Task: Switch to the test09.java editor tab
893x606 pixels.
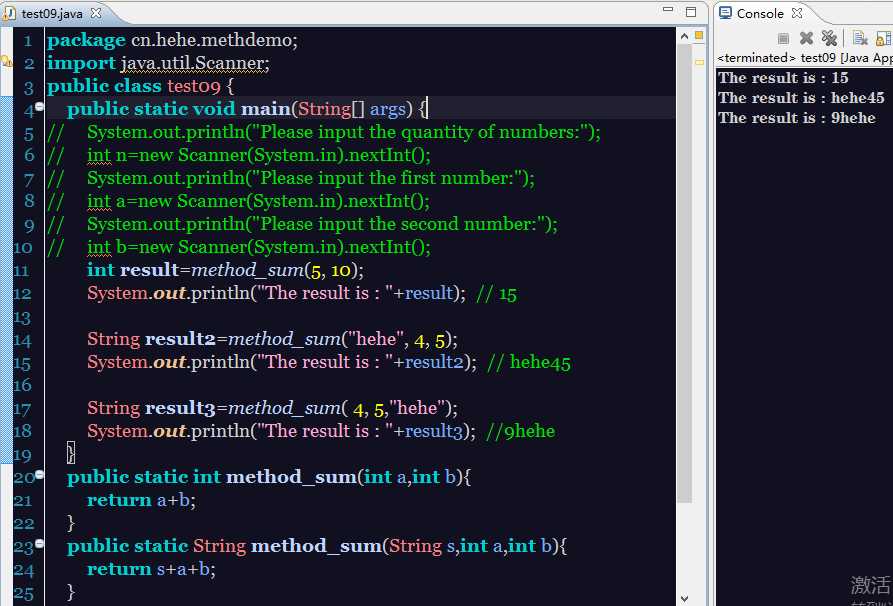Action: click(52, 14)
